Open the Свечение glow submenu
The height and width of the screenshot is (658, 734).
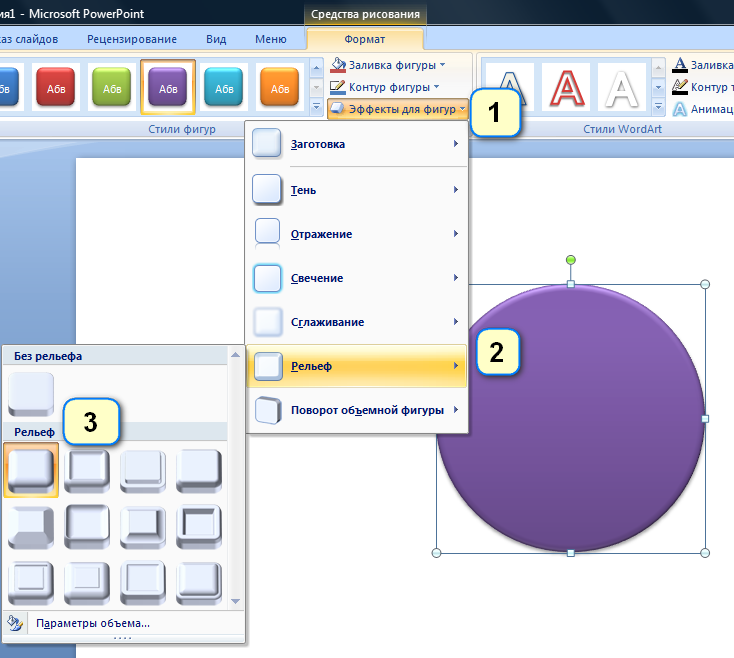(357, 278)
